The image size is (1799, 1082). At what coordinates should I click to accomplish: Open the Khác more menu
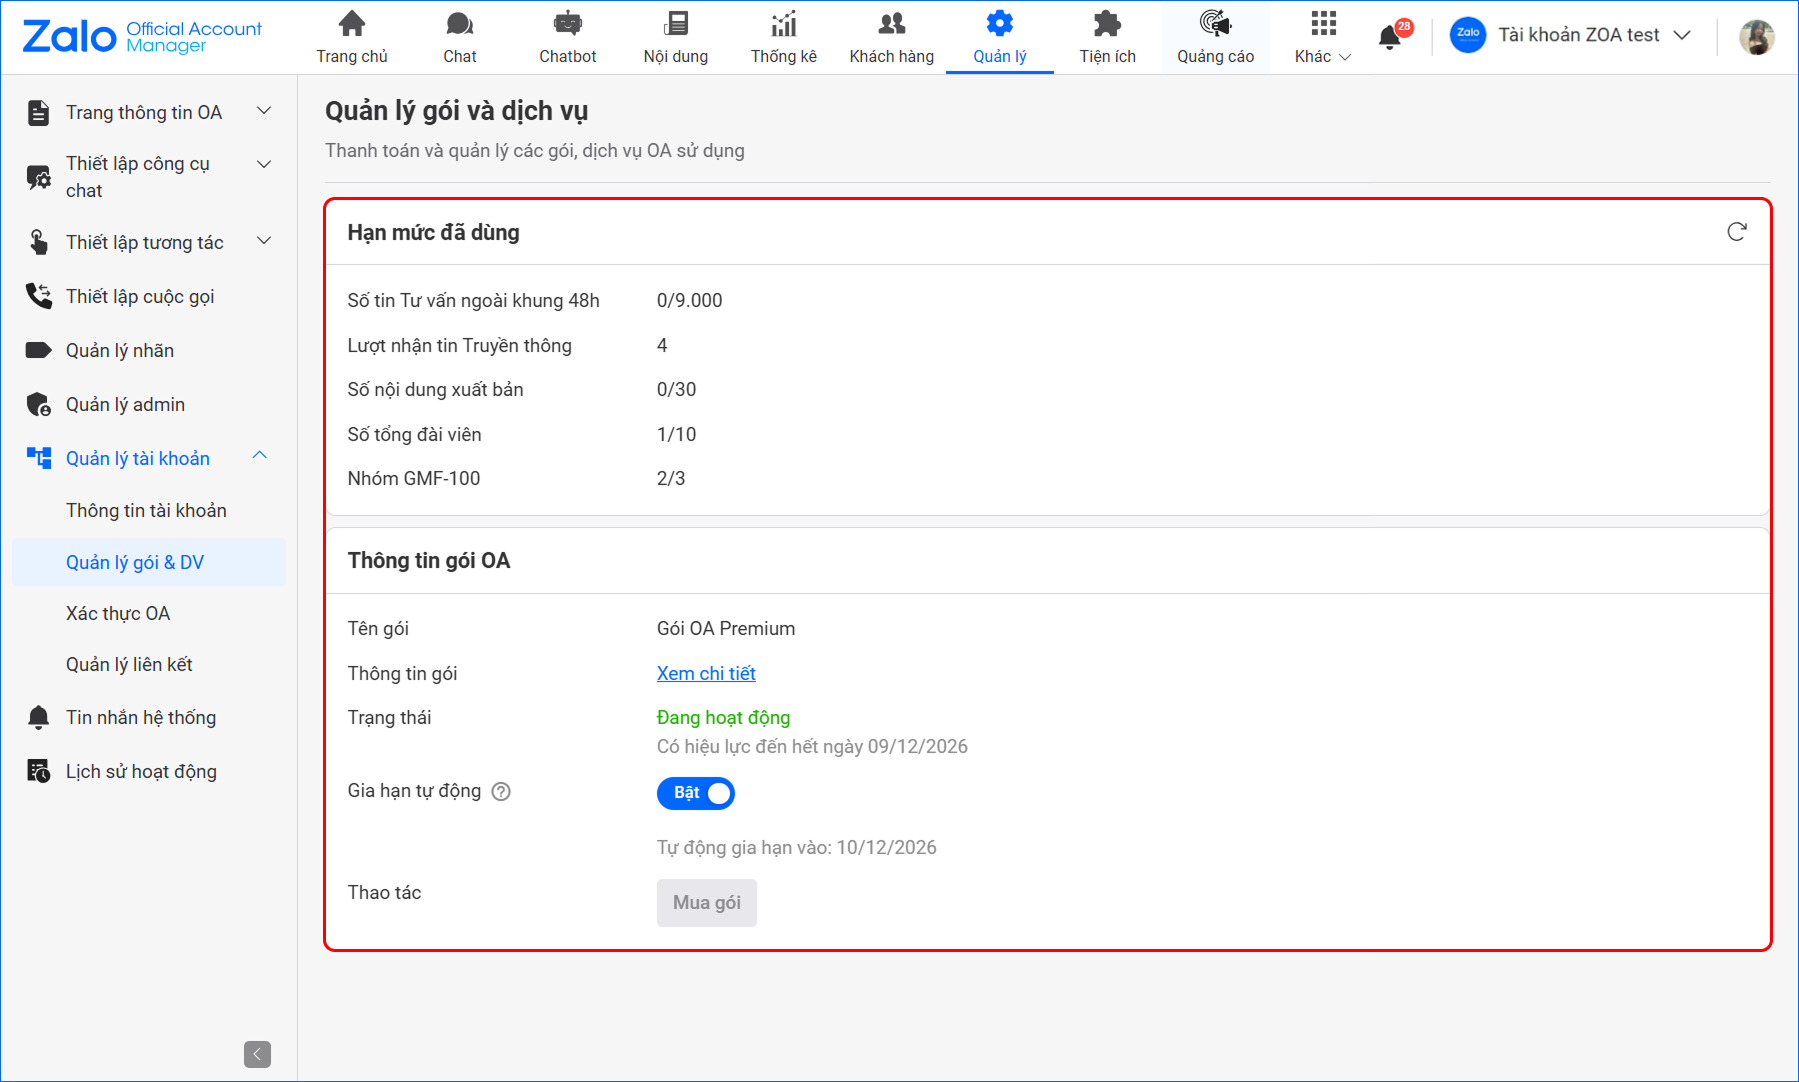1322,37
